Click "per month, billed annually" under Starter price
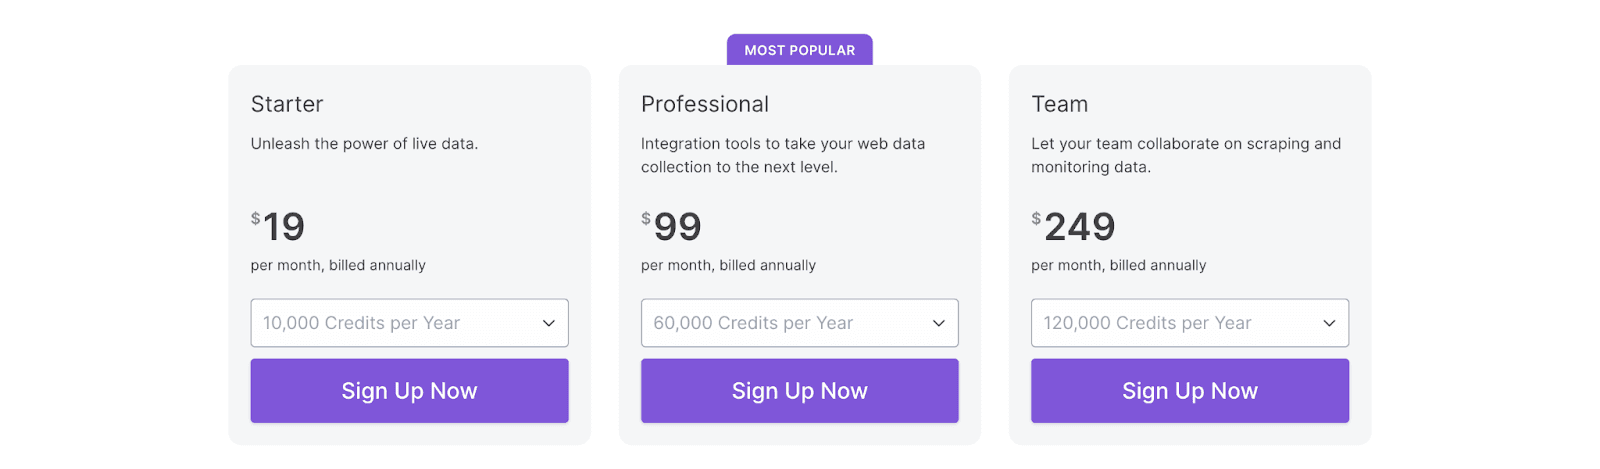Viewport: 1600px width, 469px height. point(338,265)
